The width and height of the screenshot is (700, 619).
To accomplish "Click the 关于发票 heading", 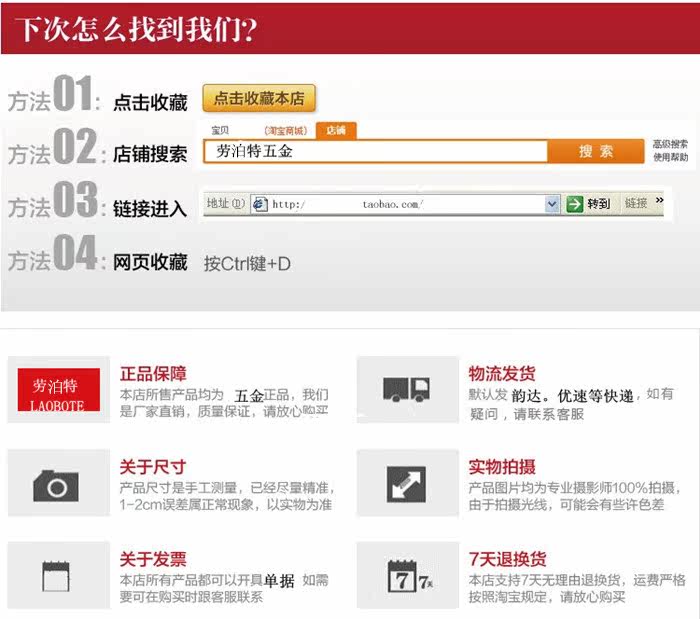I will 153,559.
